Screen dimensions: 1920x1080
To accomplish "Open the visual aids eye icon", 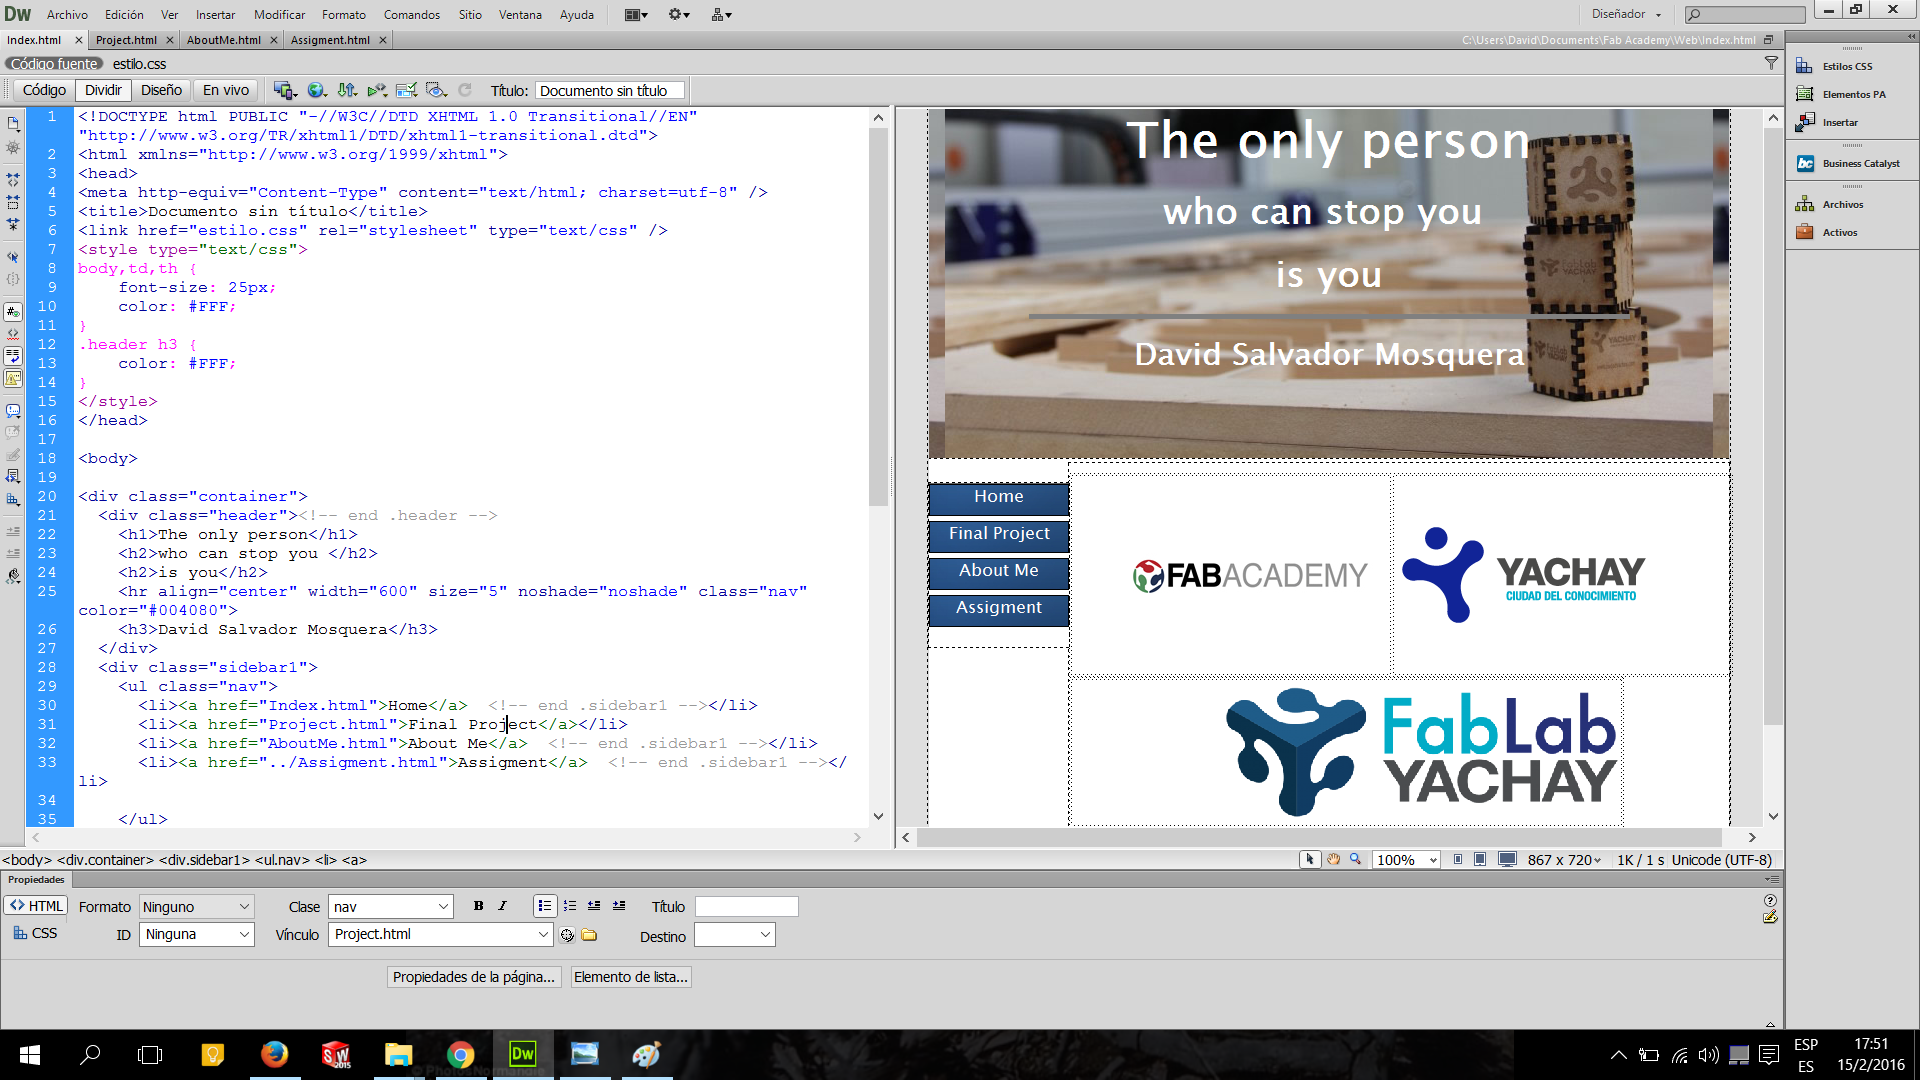I will (x=436, y=90).
